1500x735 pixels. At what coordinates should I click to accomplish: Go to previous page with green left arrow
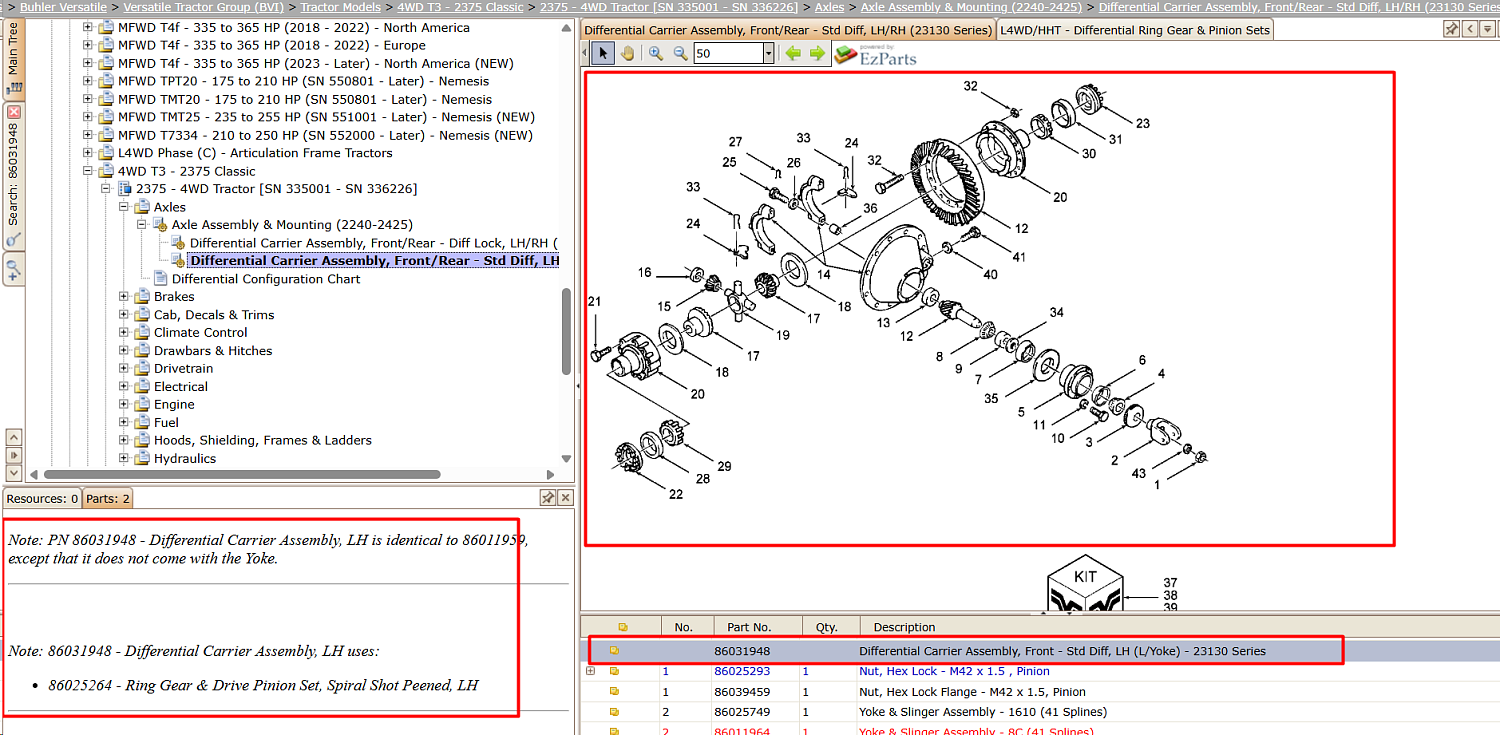[793, 53]
